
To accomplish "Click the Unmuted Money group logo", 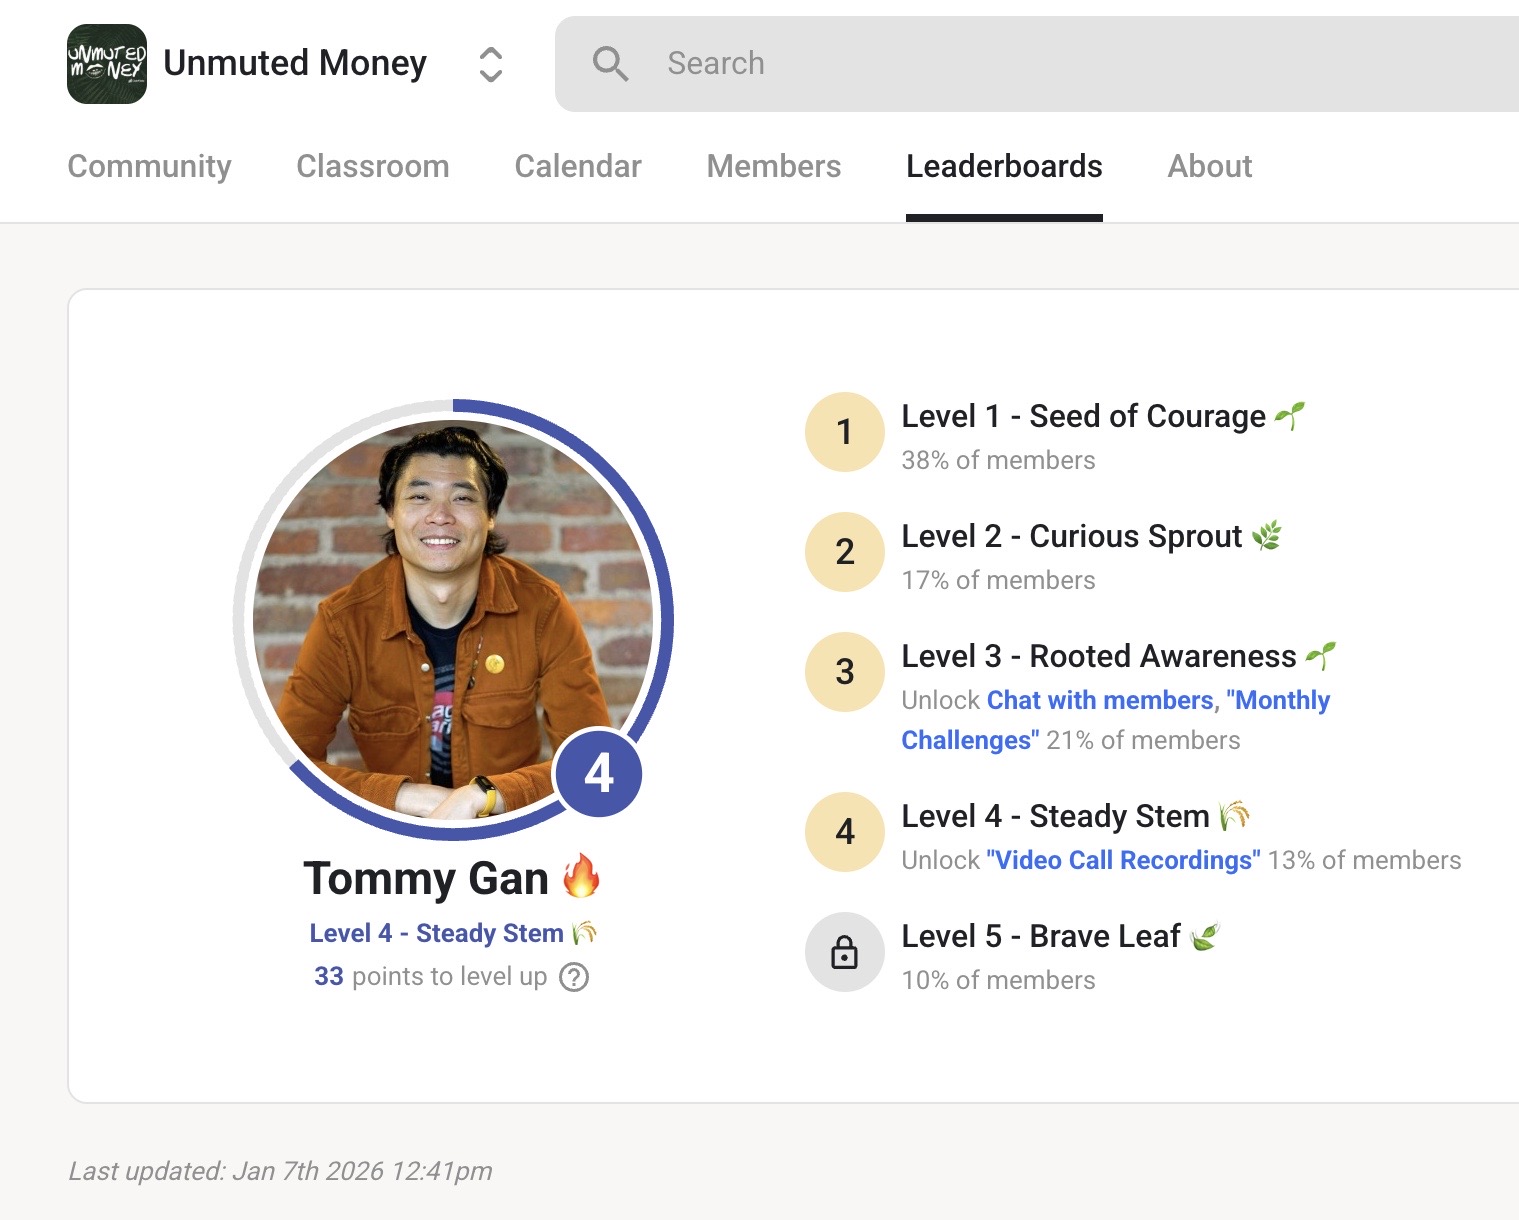I will pyautogui.click(x=107, y=64).
